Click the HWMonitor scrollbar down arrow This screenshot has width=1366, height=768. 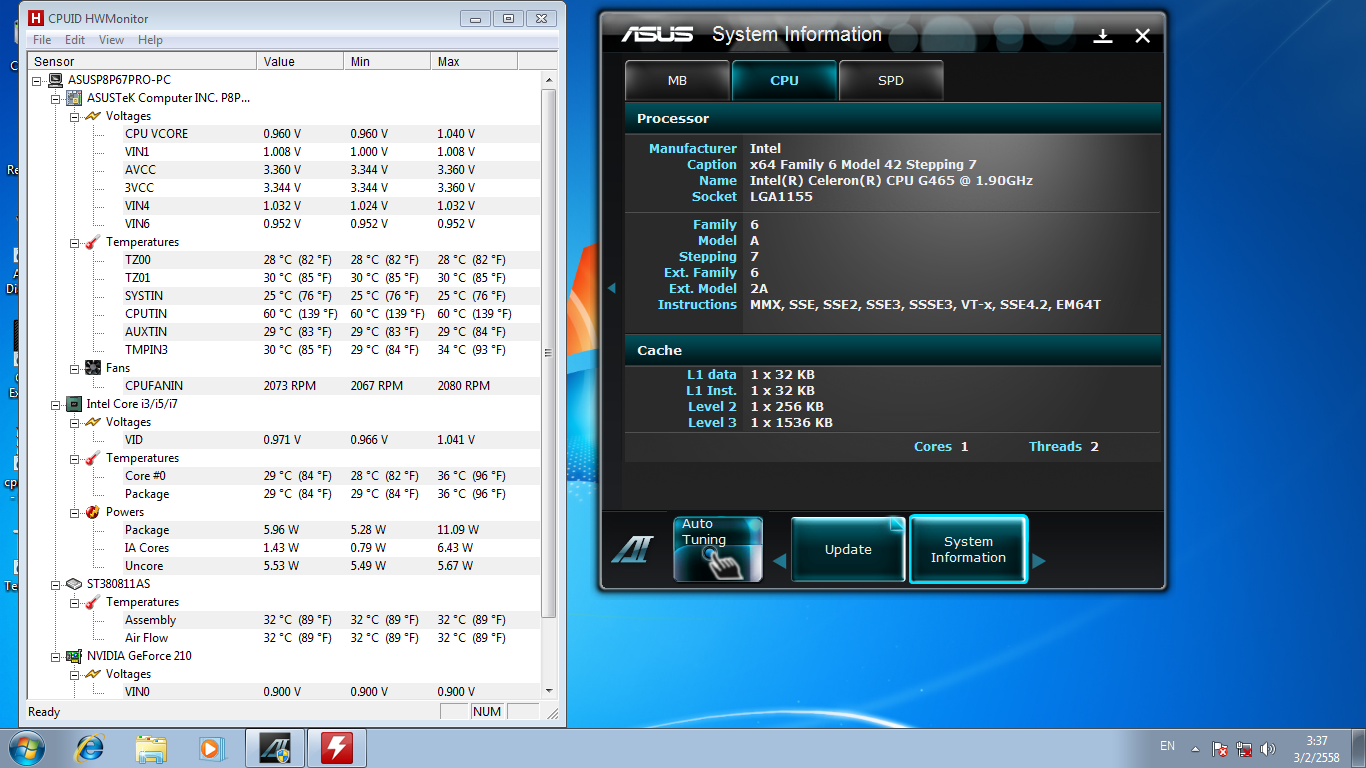coord(548,690)
